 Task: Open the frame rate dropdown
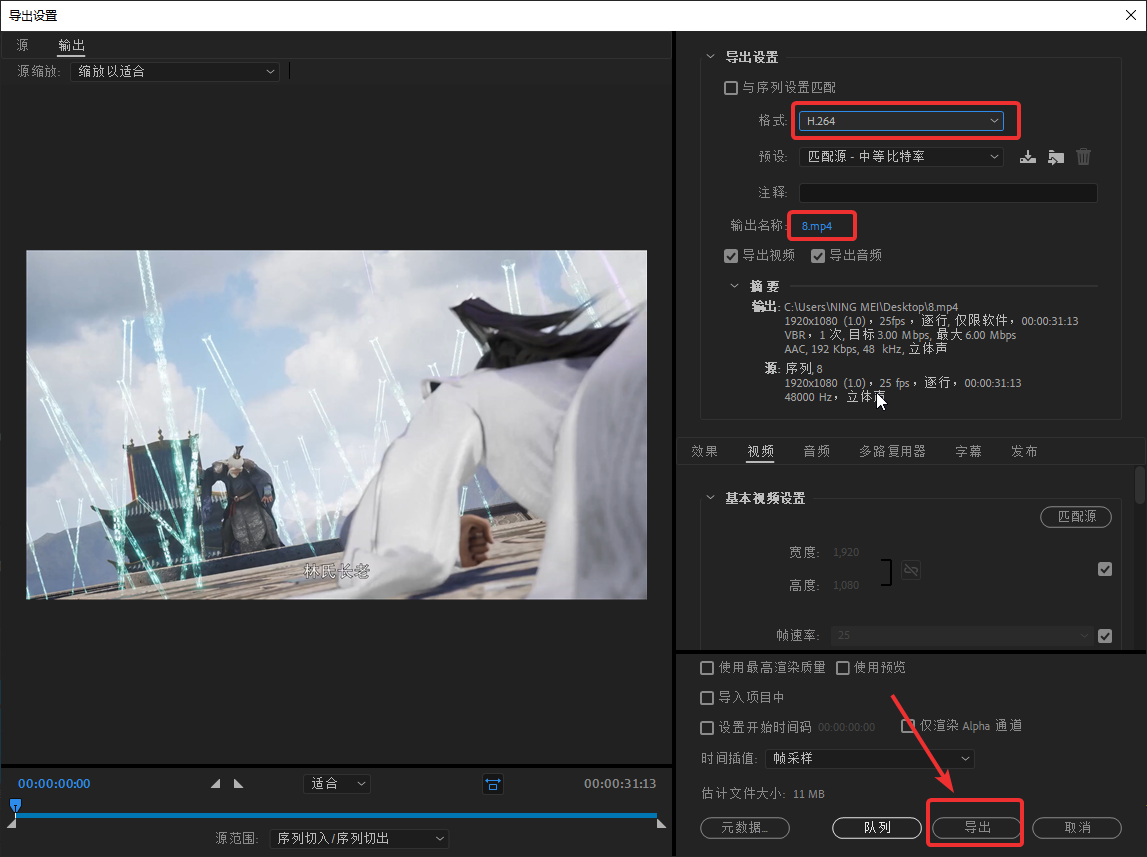[962, 635]
